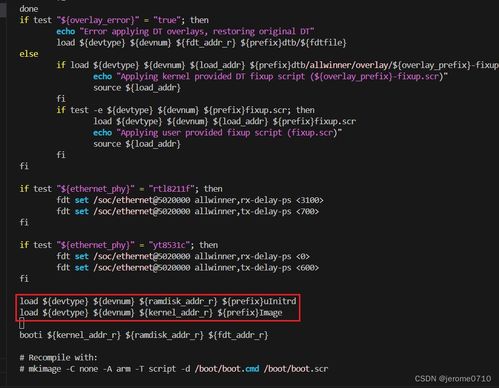This screenshot has height=388, width=499.
Task: Click the tx-delay-ps <700> fdt set line
Action: click(x=188, y=212)
